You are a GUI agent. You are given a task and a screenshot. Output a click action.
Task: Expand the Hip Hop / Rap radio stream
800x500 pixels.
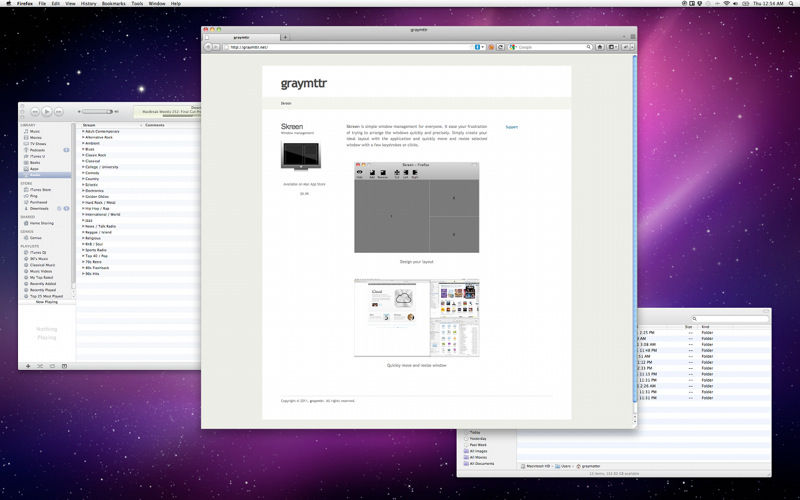pyautogui.click(x=83, y=209)
